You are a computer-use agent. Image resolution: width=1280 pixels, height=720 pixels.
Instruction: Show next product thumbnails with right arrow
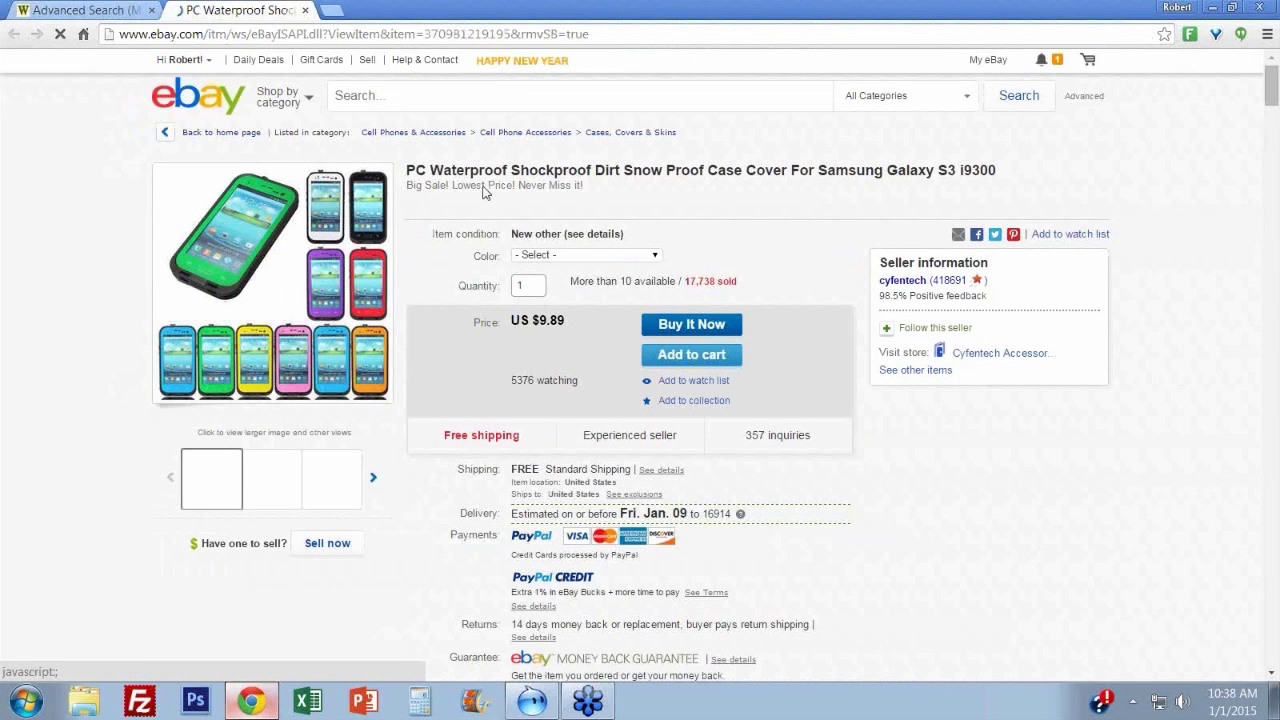[x=373, y=477]
